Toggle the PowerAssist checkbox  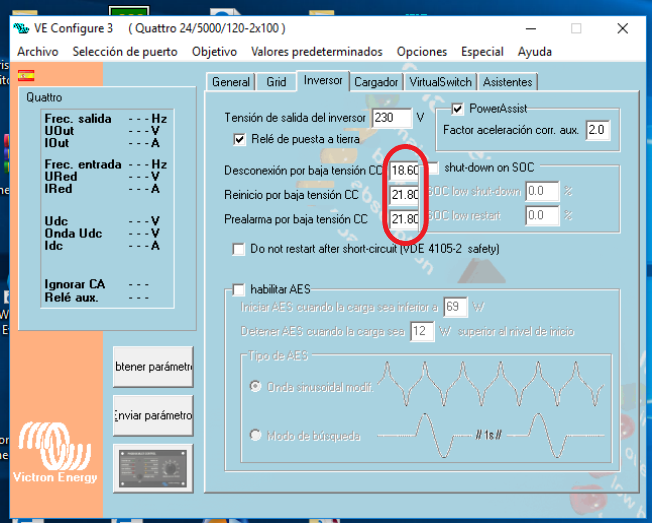(457, 109)
